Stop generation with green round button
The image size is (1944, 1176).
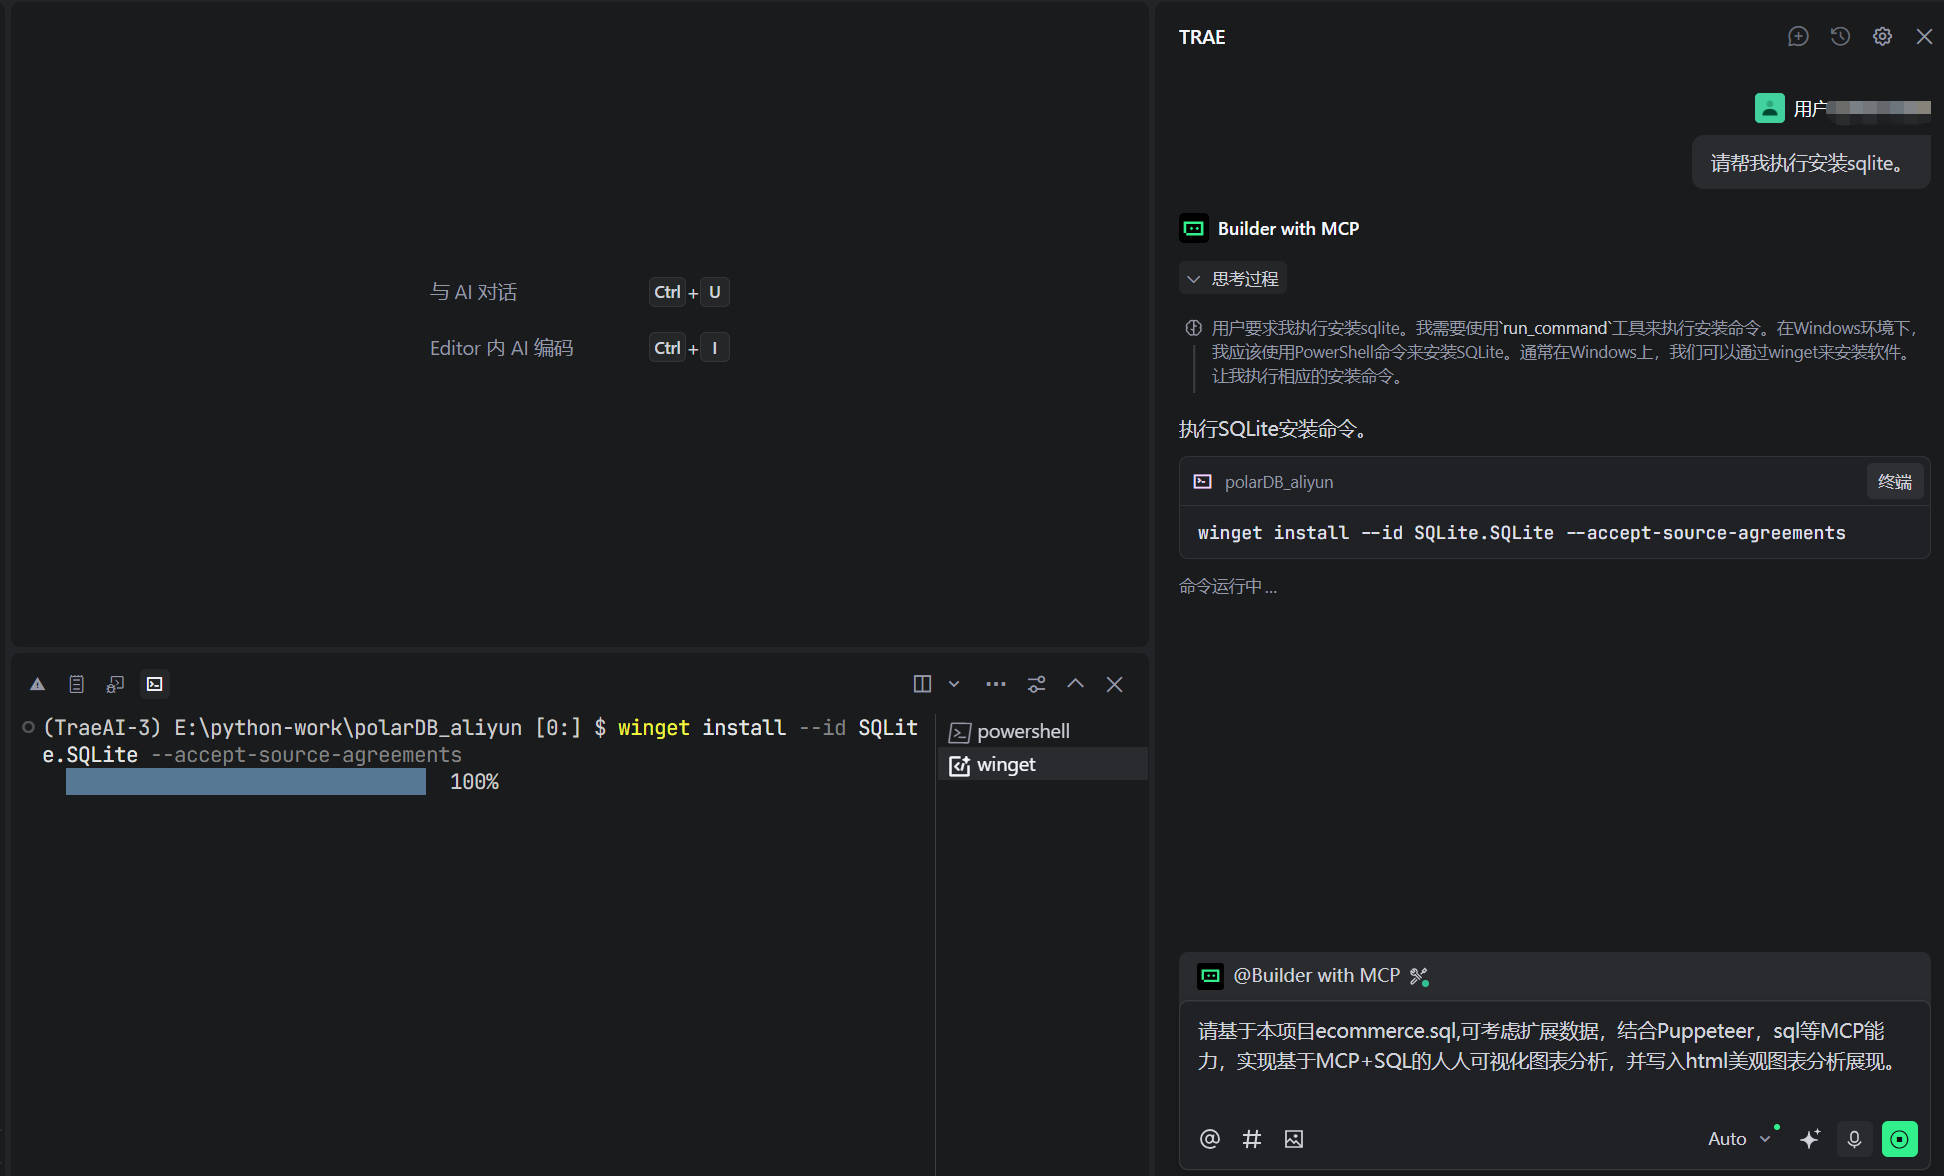point(1899,1139)
